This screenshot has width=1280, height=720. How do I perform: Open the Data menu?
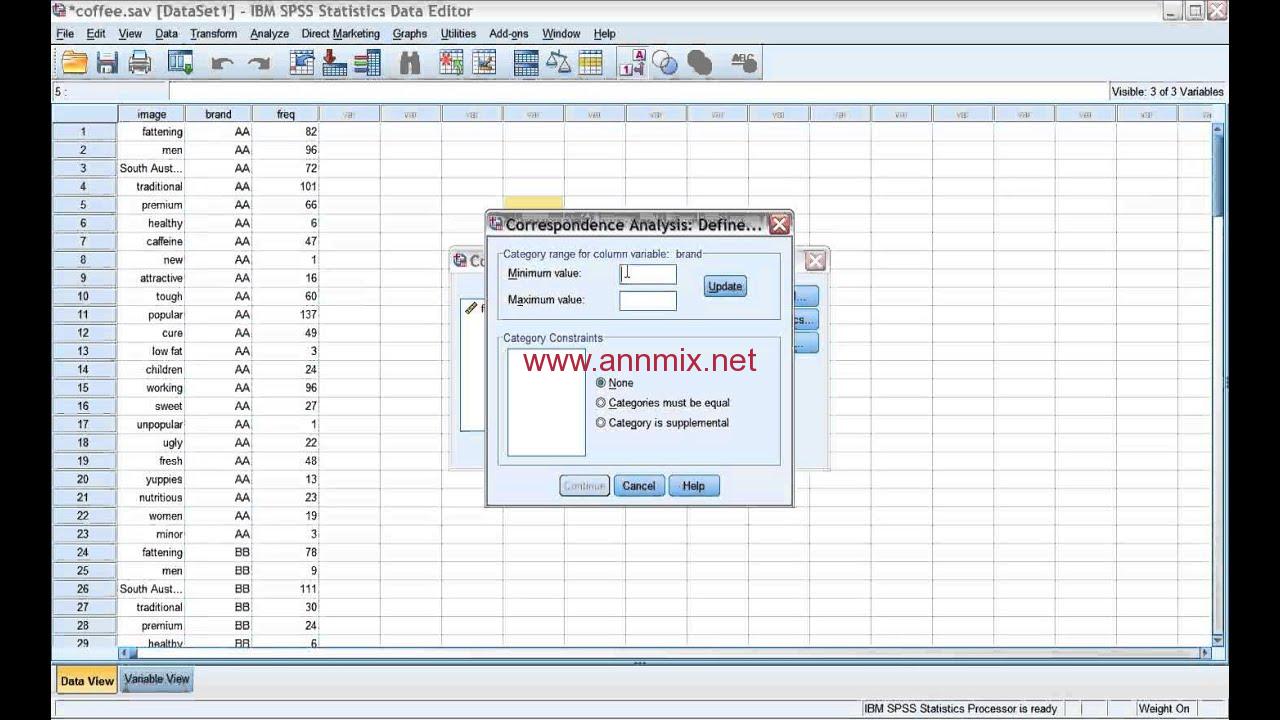pyautogui.click(x=167, y=33)
